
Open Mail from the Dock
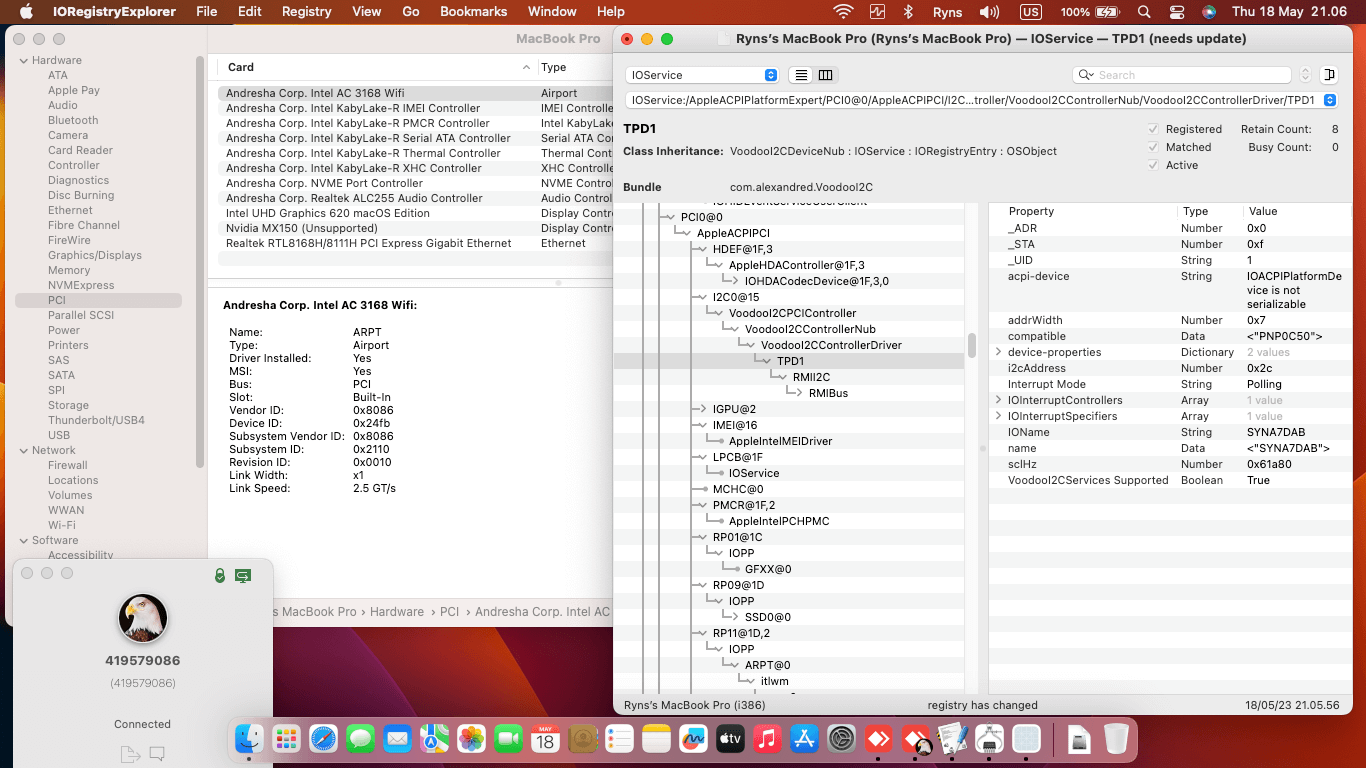tap(397, 739)
